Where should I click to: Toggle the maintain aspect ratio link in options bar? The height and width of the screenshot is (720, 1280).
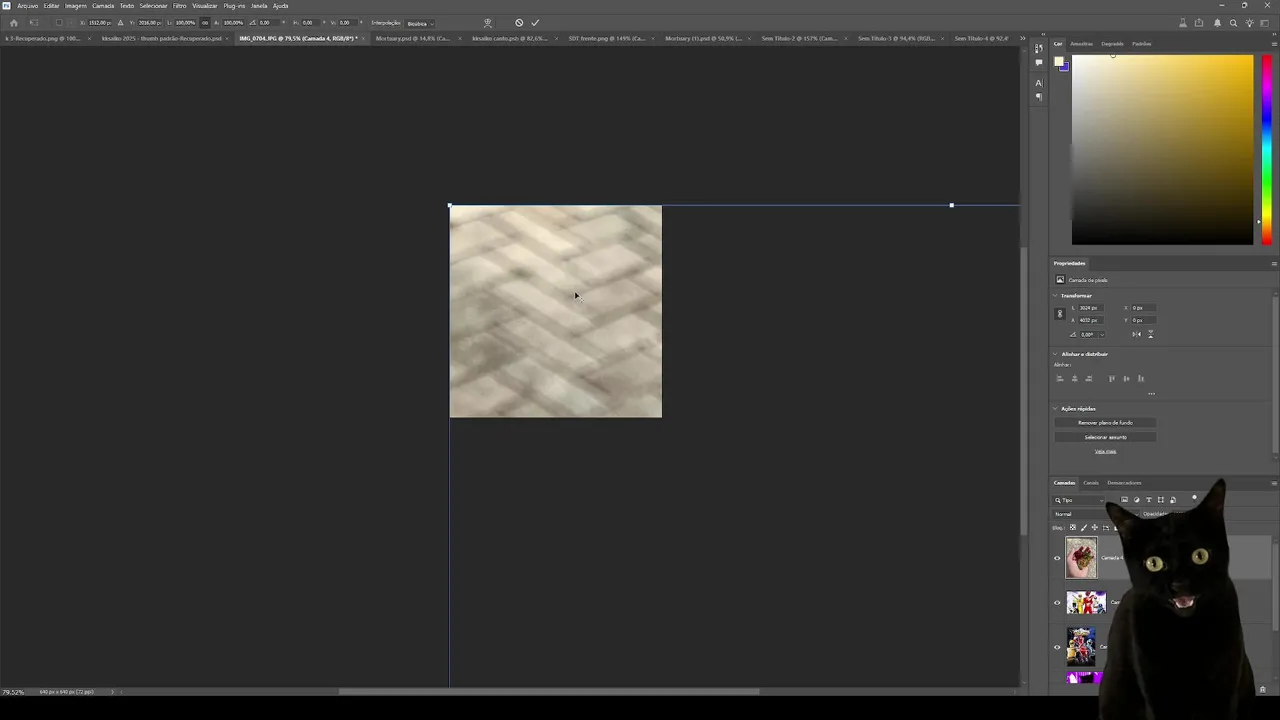pos(206,23)
